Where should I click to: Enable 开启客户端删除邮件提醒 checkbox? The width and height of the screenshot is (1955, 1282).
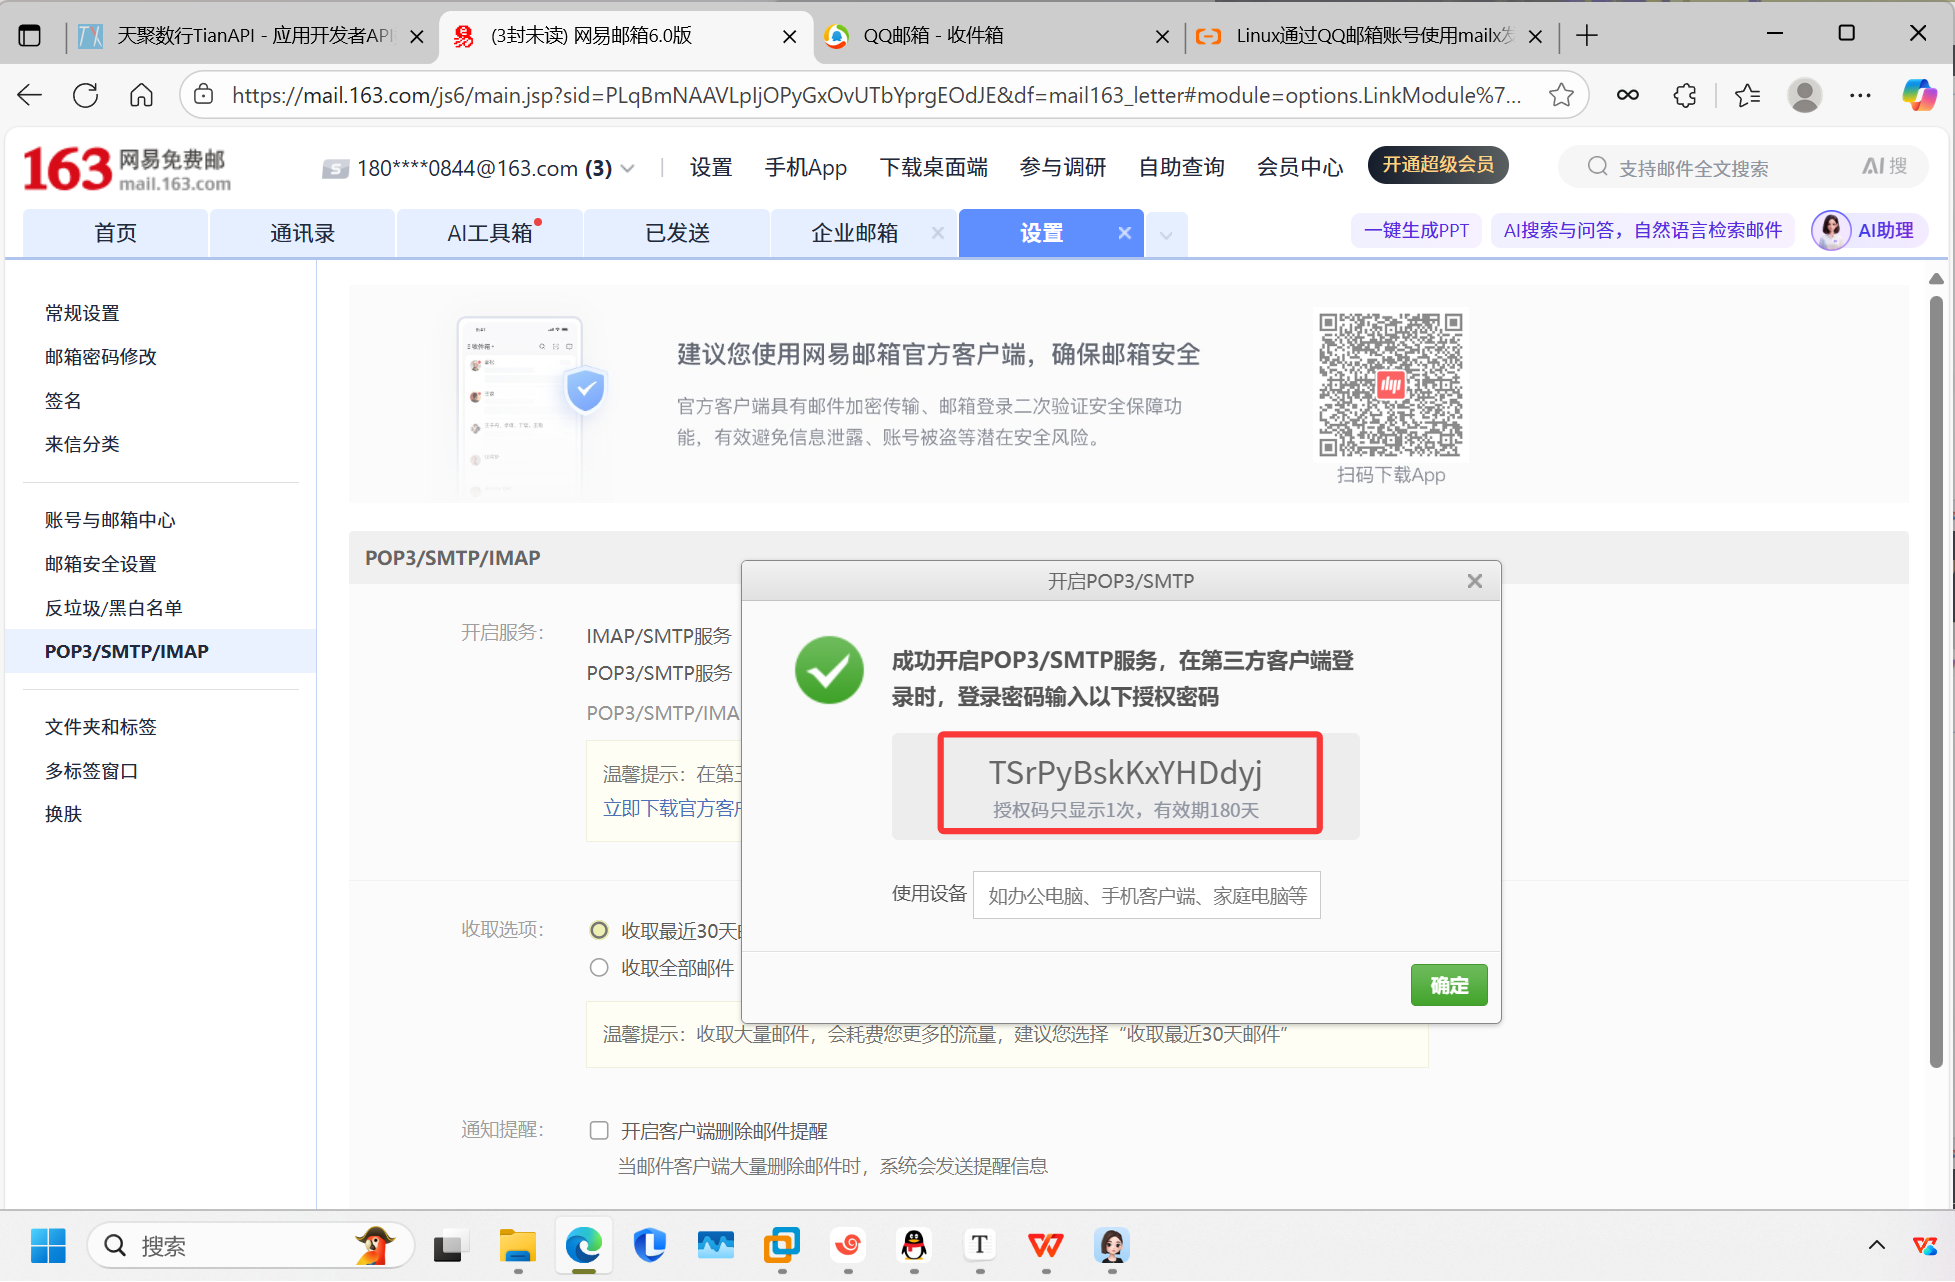click(x=599, y=1131)
